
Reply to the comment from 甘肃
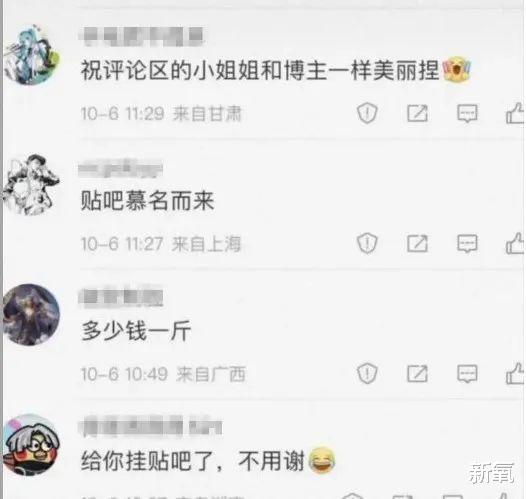[467, 113]
